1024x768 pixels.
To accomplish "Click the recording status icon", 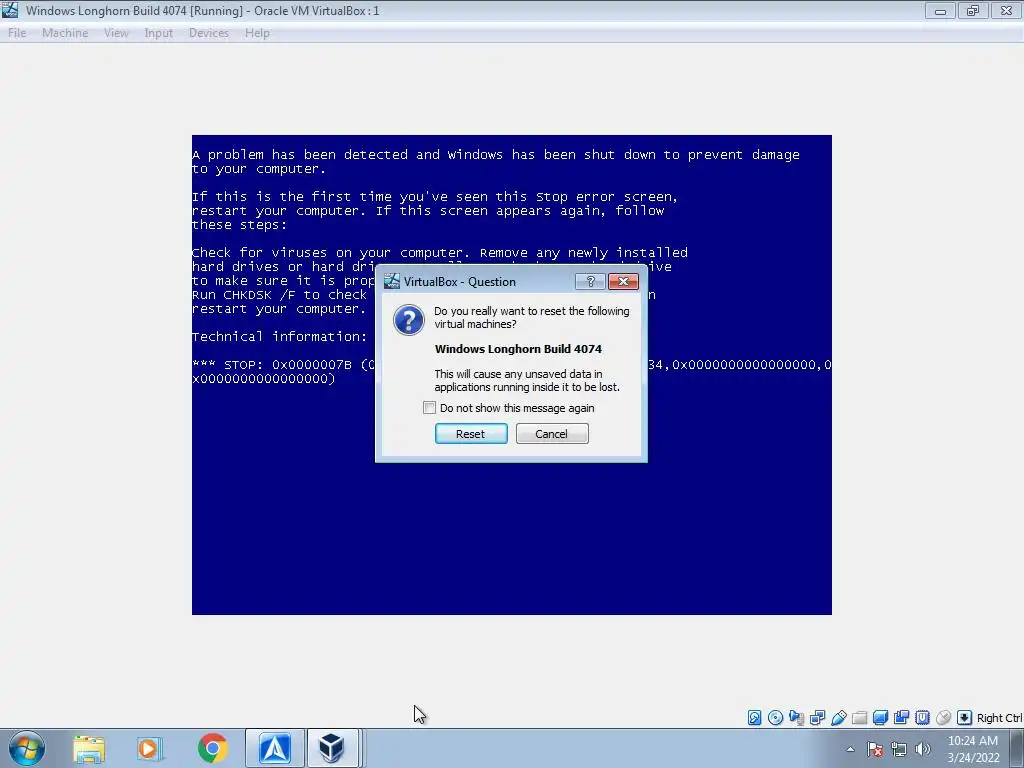I will (901, 718).
